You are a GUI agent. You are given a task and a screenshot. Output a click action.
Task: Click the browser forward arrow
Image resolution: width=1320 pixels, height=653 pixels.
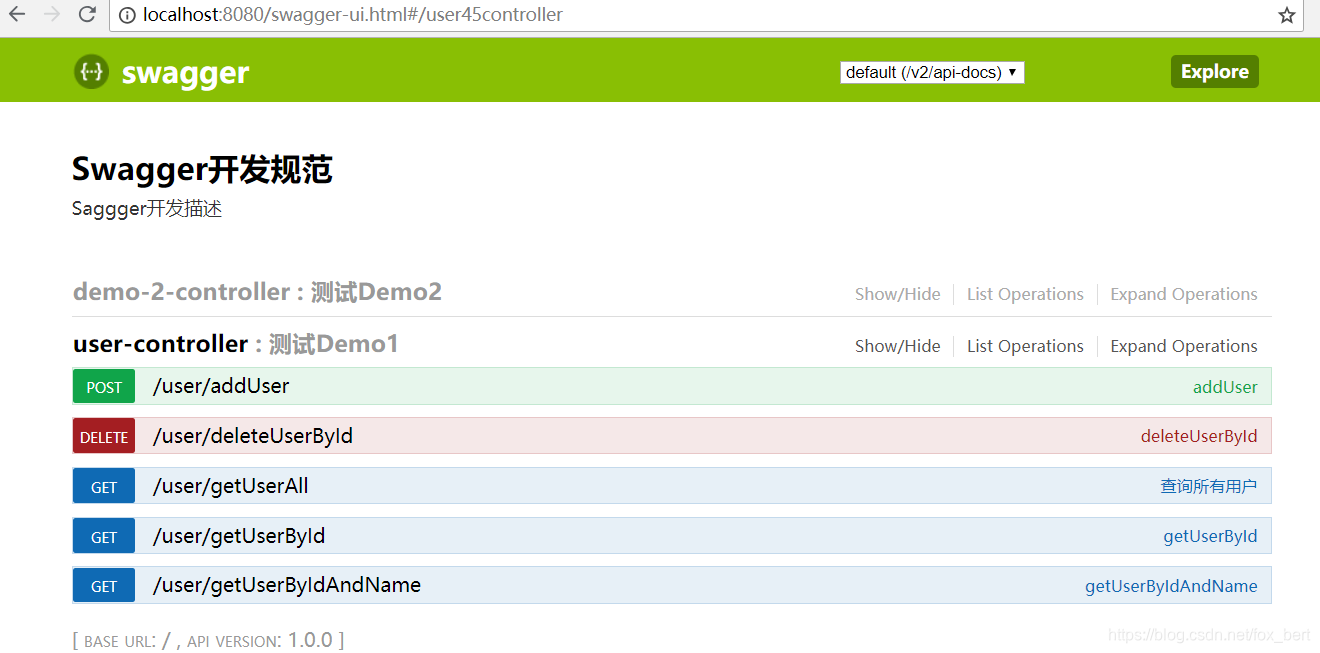pyautogui.click(x=52, y=14)
